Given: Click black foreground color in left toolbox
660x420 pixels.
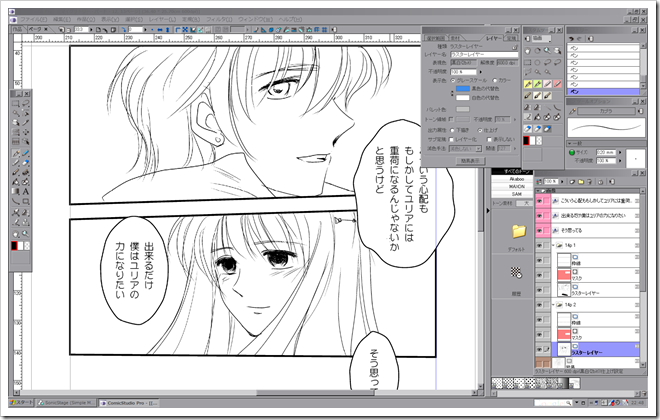Looking at the screenshot, I should point(14,246).
